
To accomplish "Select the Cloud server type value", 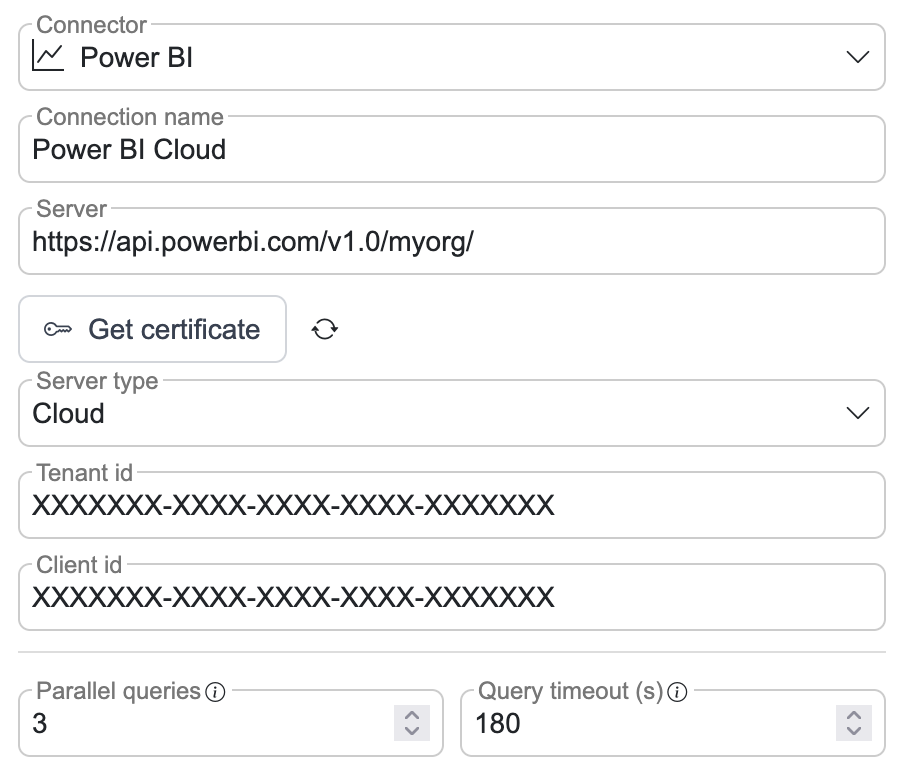I will click(68, 413).
